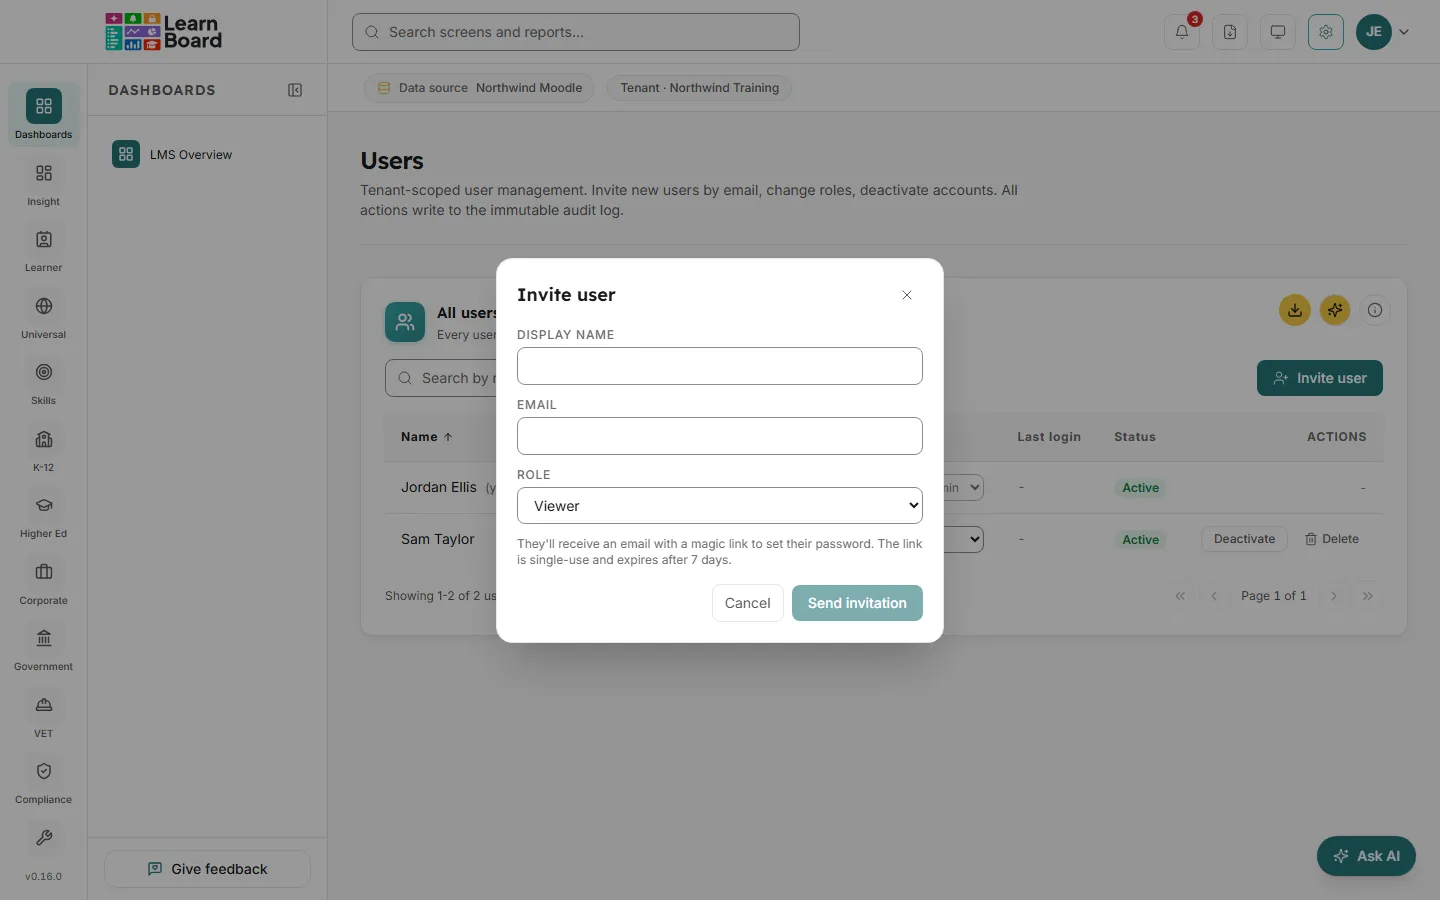Open the Learner sidebar section
This screenshot has height=900, width=1440.
point(44,251)
